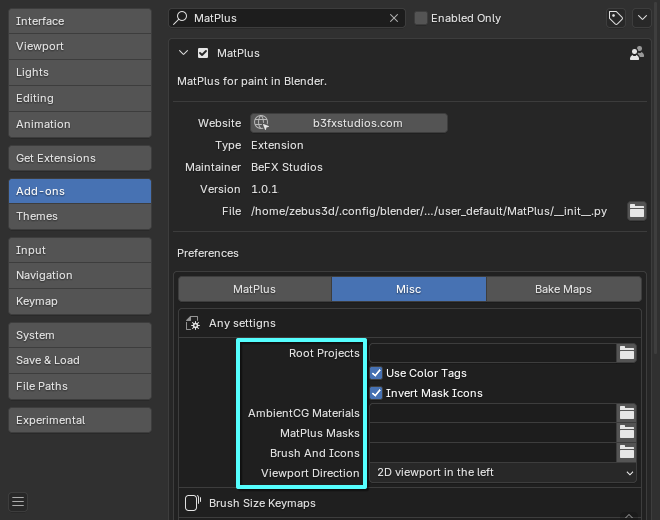Open the MatPlus add-on file location folder
This screenshot has height=520, width=660.
click(636, 211)
